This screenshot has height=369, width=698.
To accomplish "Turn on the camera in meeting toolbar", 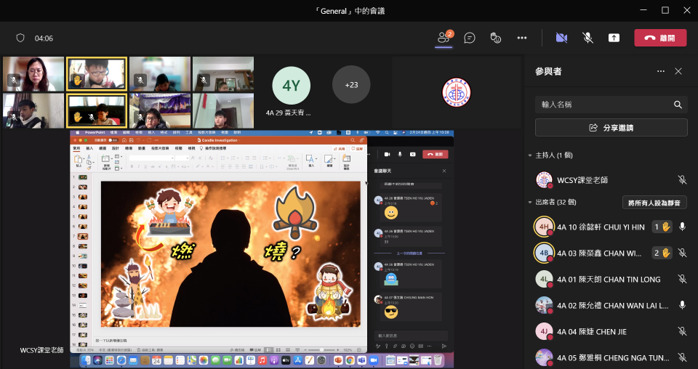I will click(561, 38).
